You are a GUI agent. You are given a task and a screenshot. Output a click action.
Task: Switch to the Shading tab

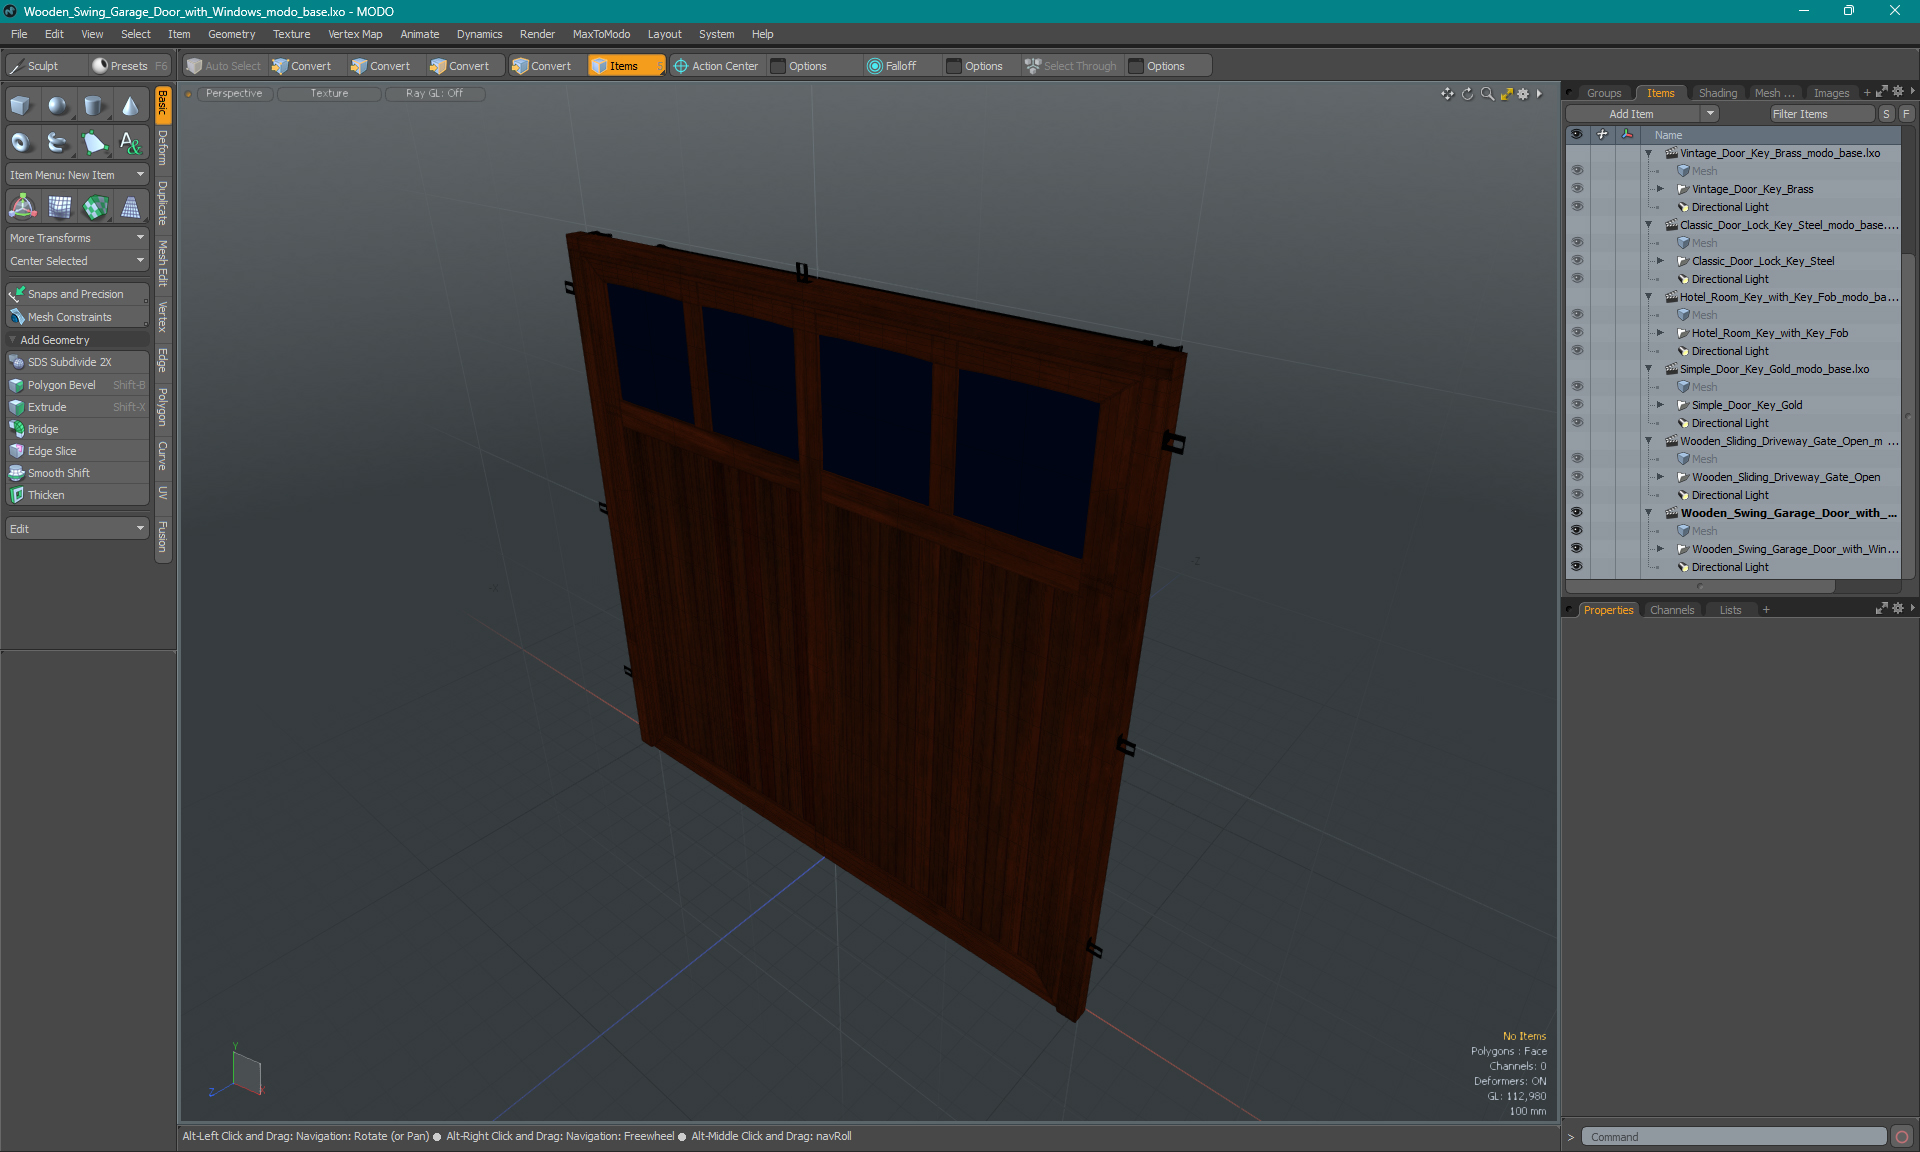(x=1717, y=93)
